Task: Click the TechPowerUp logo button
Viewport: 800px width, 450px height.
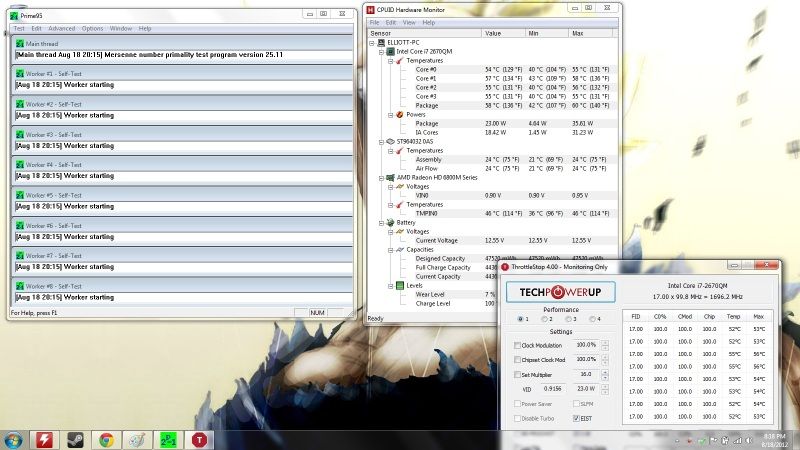Action: [x=560, y=292]
